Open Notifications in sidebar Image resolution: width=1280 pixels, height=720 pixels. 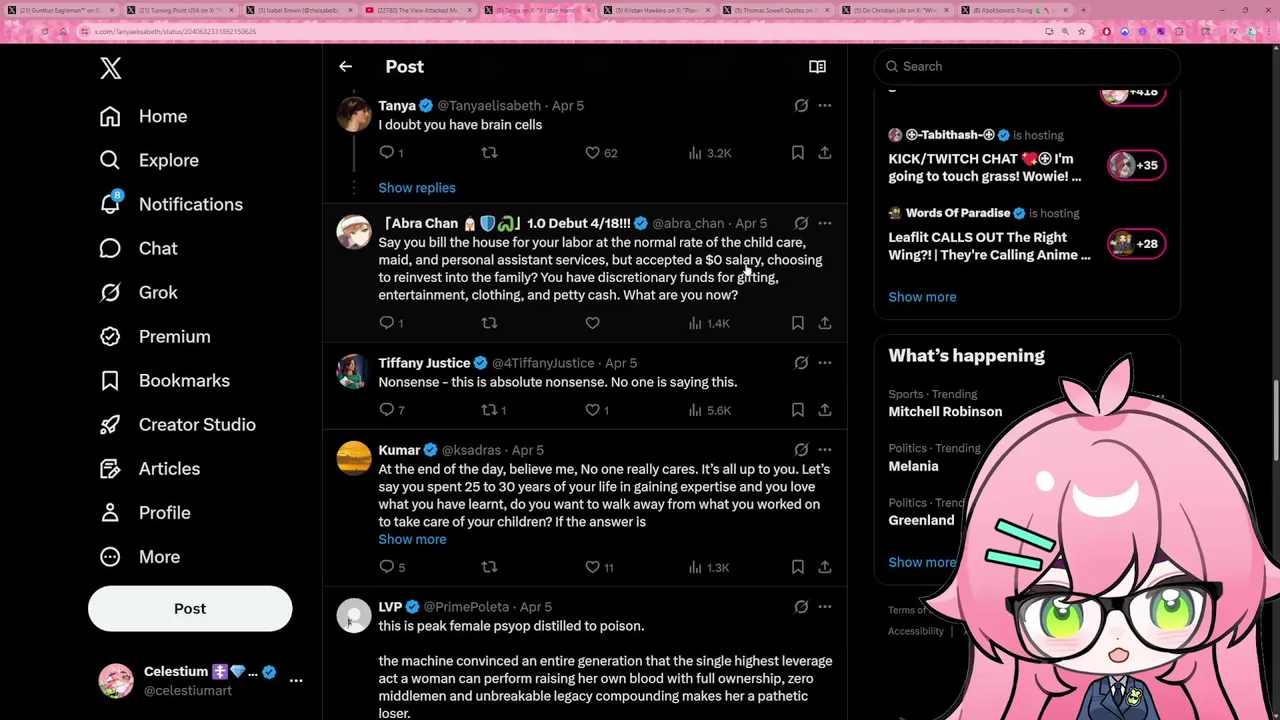click(x=171, y=204)
